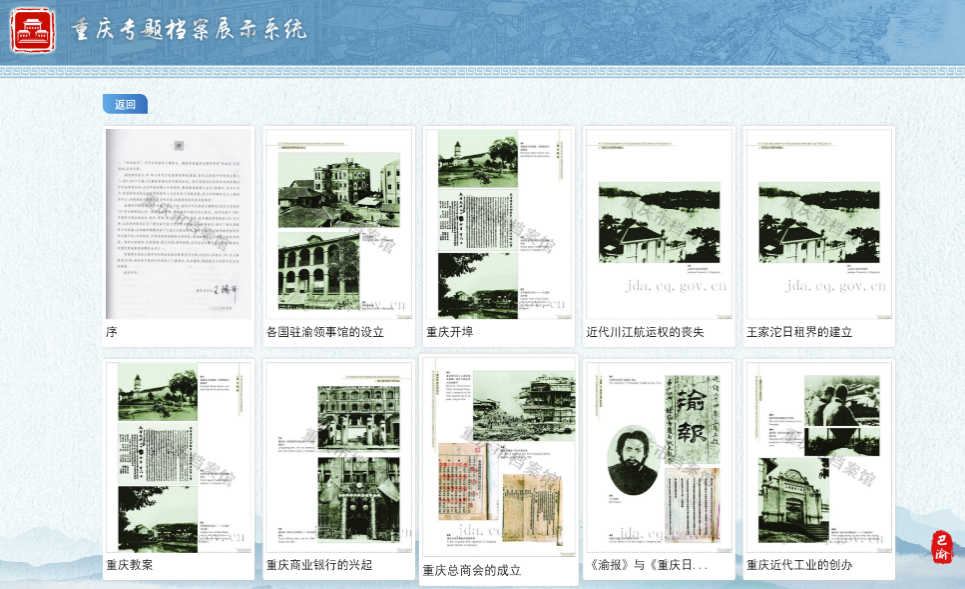Open the 重庆商业银行的兴起 thumbnail image

339,456
